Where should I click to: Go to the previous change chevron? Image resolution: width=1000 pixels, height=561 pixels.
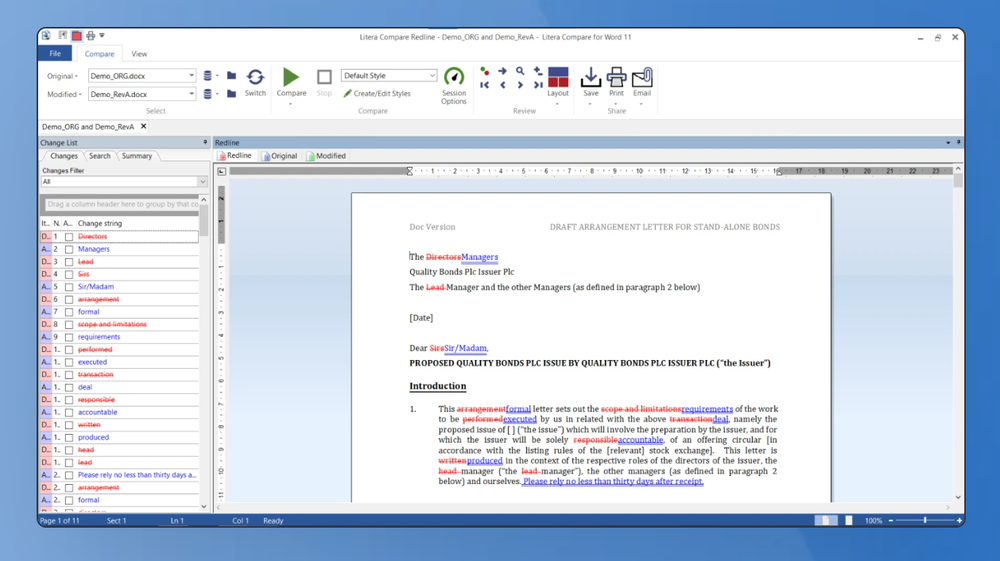503,85
